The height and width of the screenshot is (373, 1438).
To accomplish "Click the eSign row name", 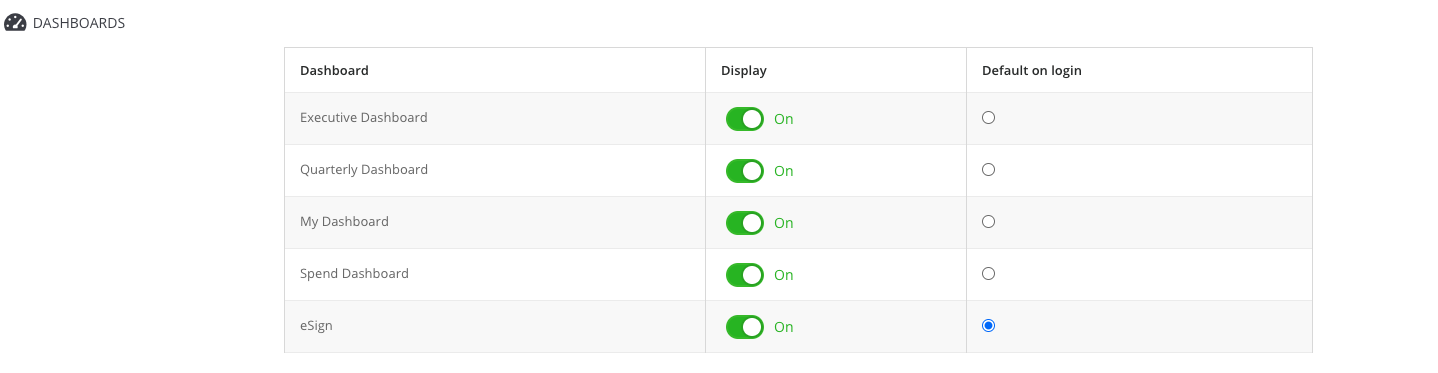I will pos(316,326).
